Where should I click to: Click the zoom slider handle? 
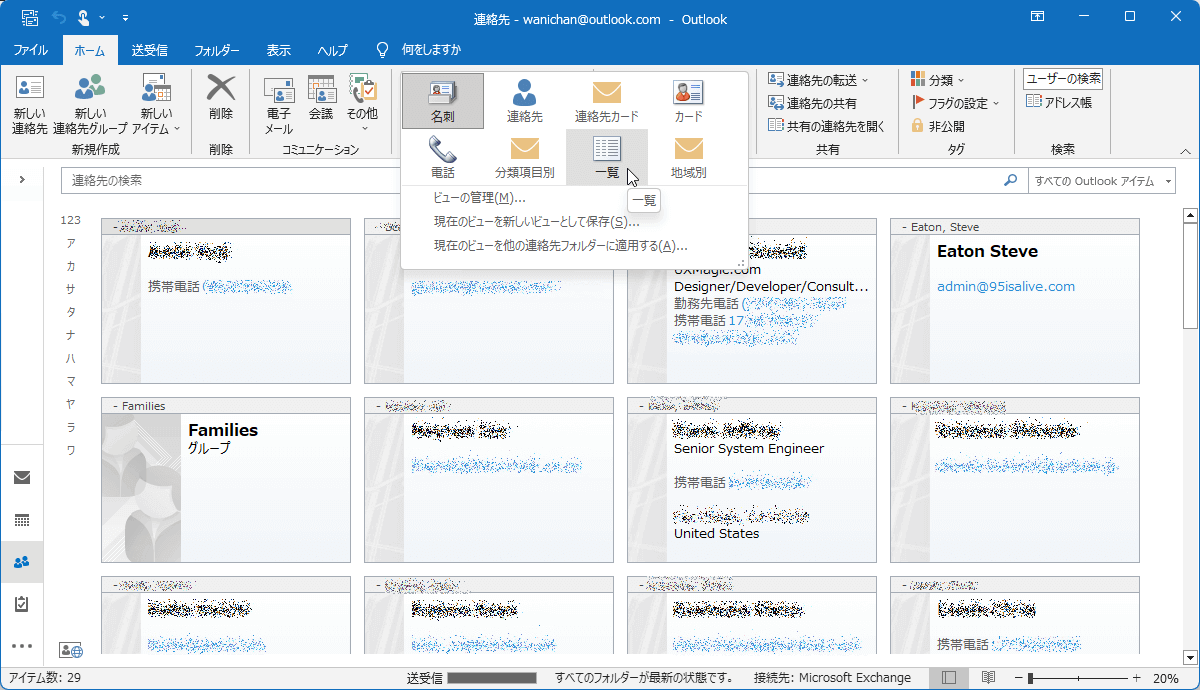pos(1030,678)
